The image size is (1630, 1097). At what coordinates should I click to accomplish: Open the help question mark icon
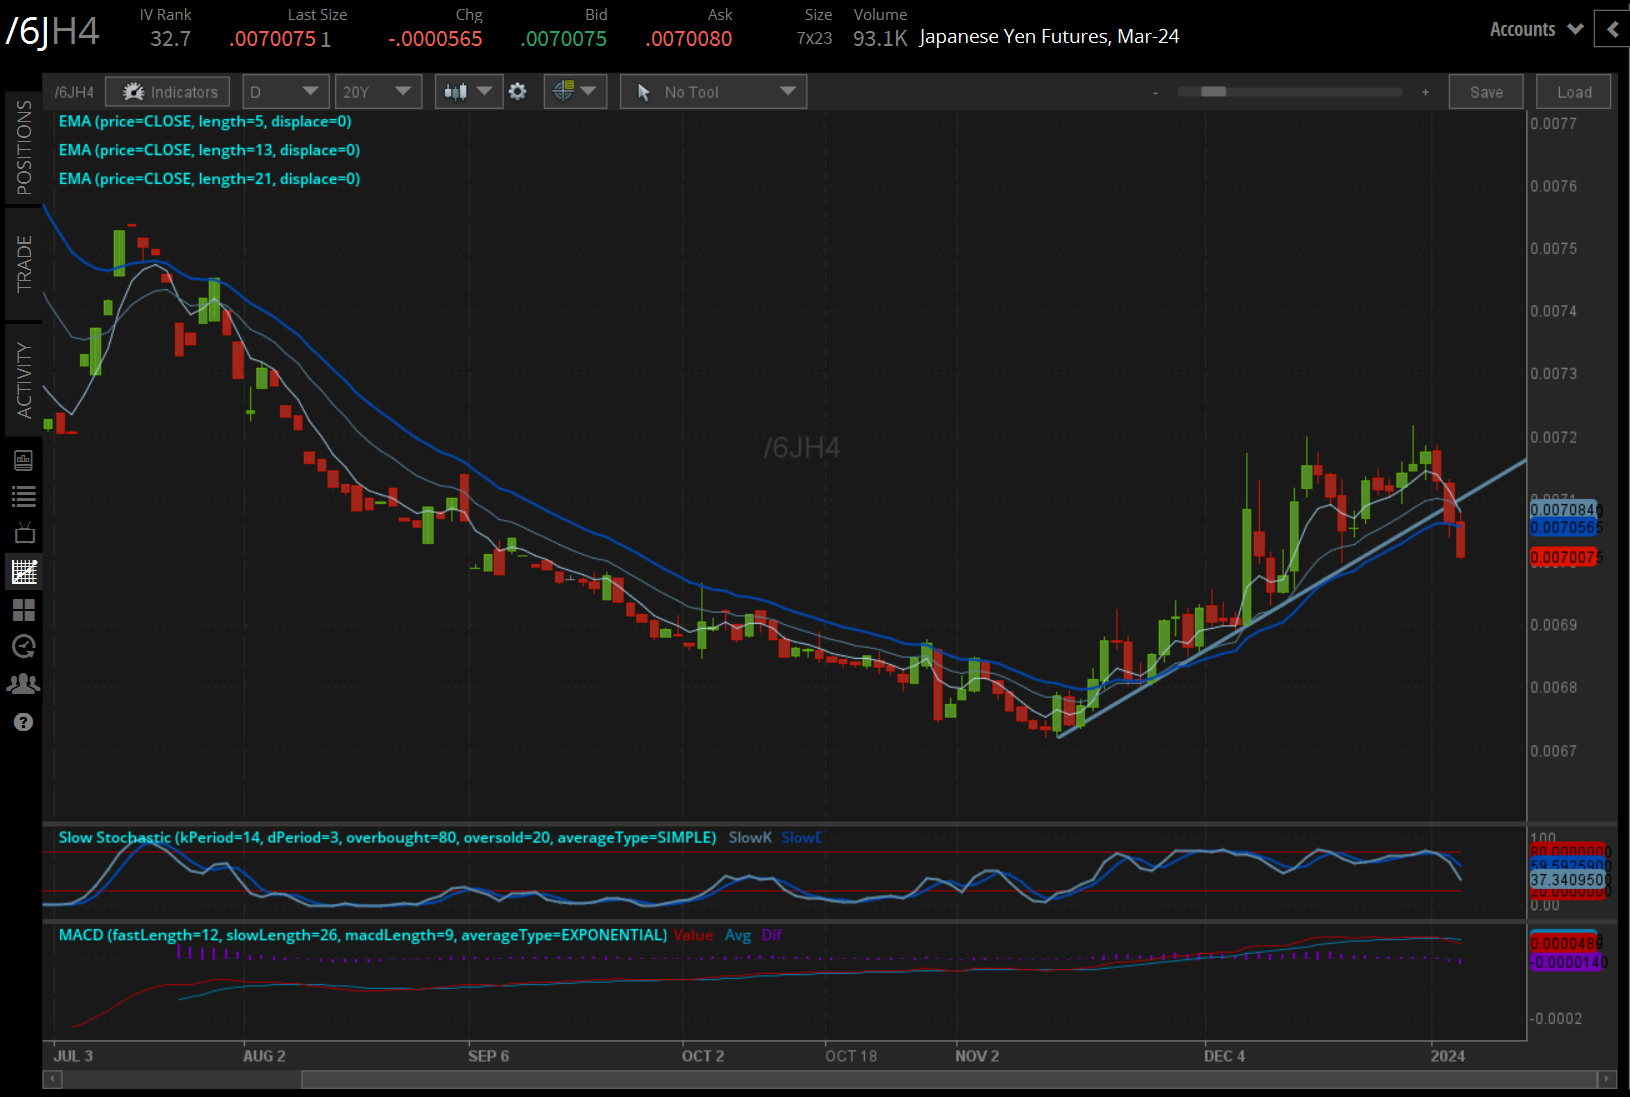click(x=23, y=722)
